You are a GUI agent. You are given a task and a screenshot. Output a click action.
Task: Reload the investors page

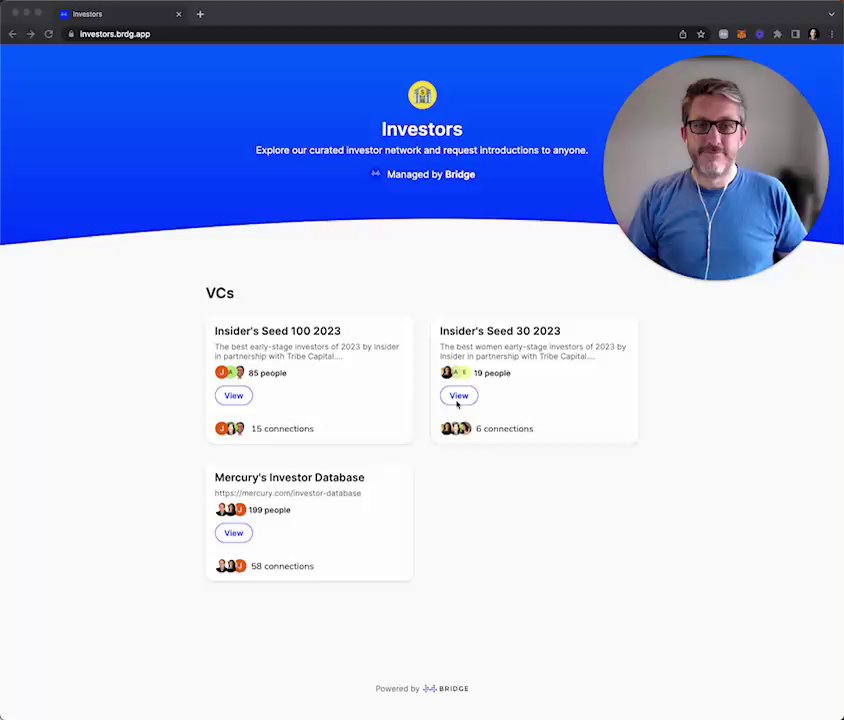click(x=48, y=34)
